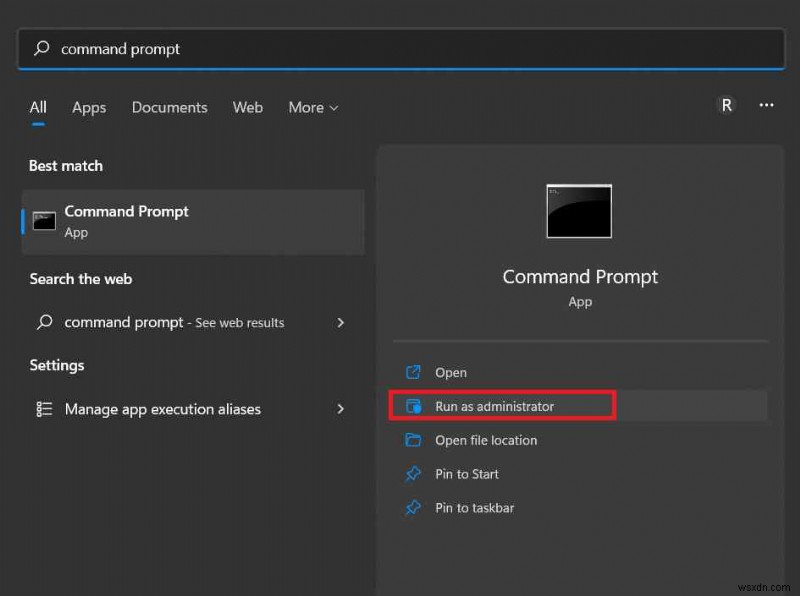Click the Open file location icon
The width and height of the screenshot is (800, 596).
tap(414, 440)
